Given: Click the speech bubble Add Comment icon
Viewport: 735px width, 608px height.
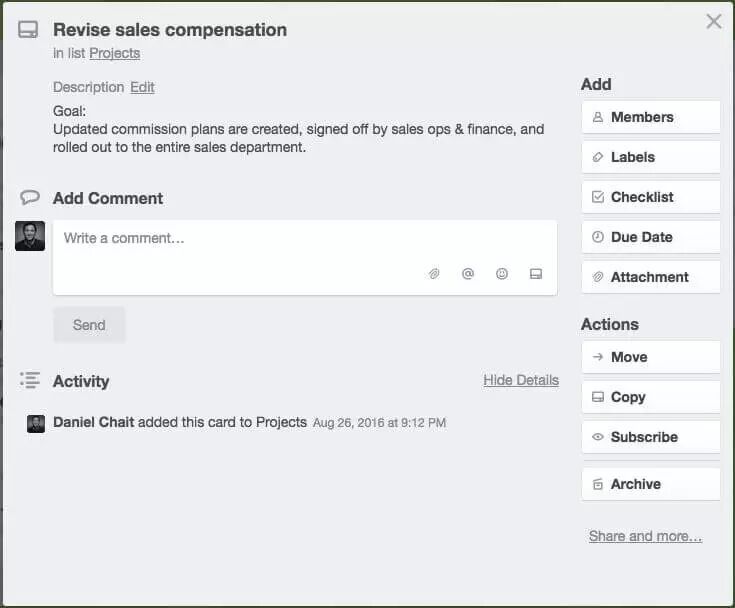Looking at the screenshot, I should click(30, 197).
